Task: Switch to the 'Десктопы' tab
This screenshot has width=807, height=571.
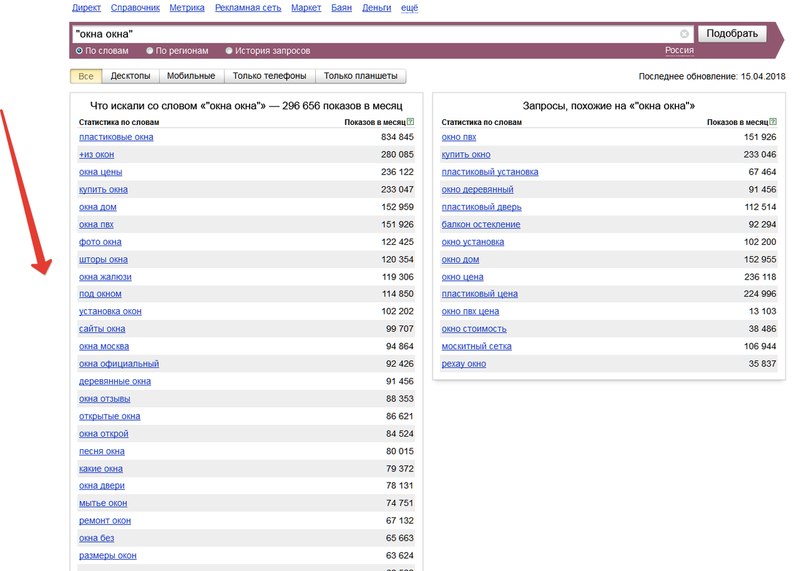Action: [130, 76]
